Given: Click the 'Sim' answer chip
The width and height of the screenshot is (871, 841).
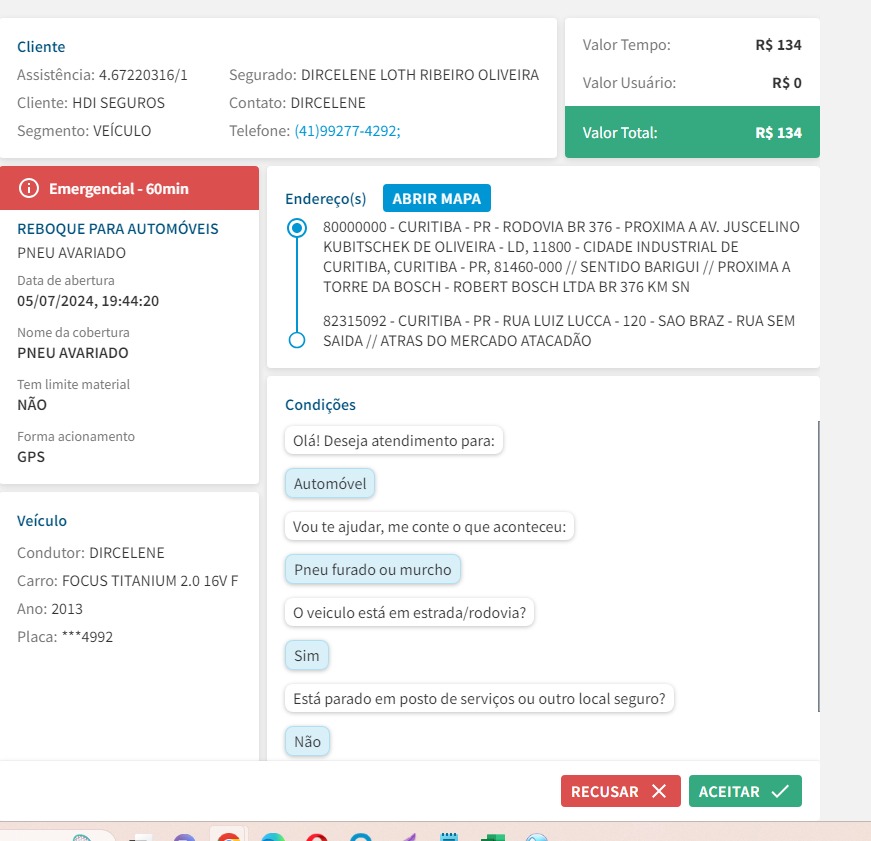Looking at the screenshot, I should 307,655.
